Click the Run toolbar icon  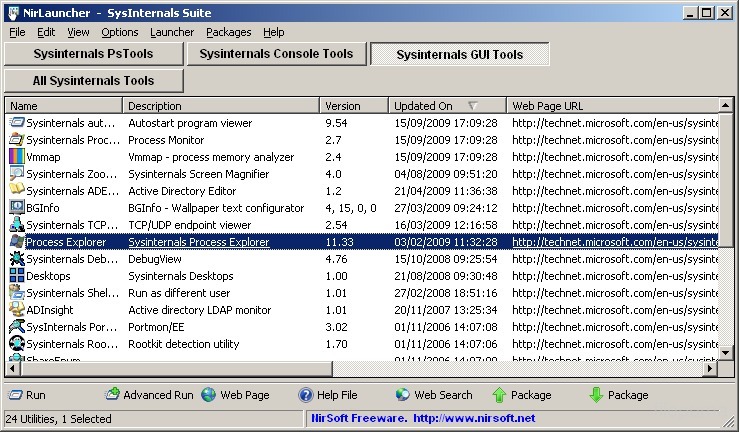(x=15, y=395)
